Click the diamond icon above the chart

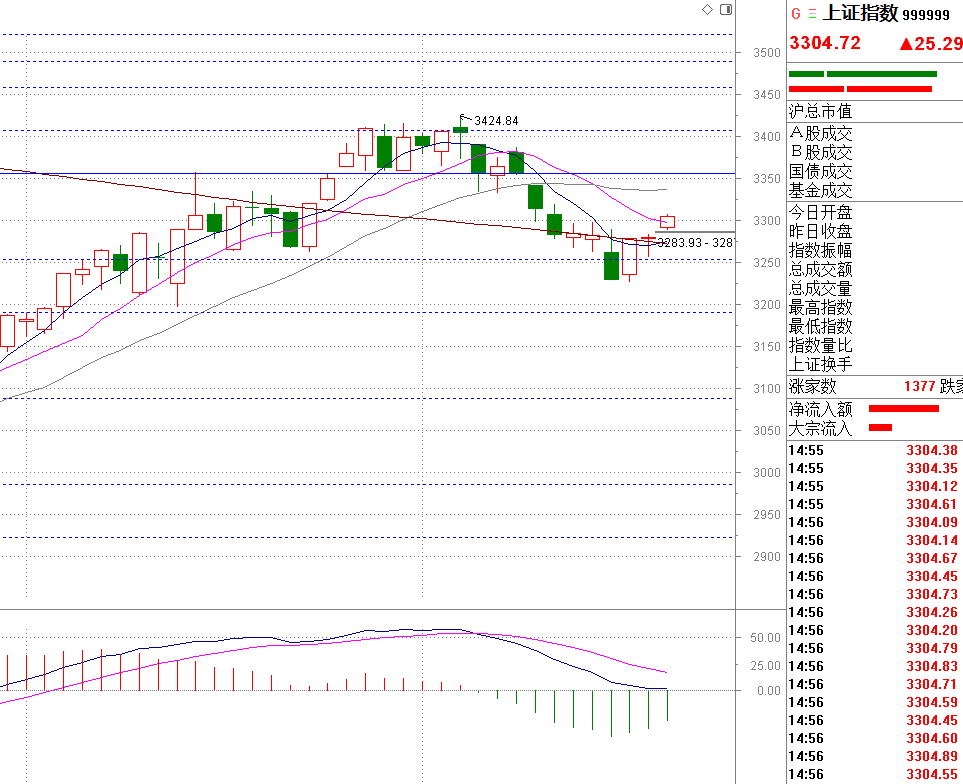pos(708,9)
